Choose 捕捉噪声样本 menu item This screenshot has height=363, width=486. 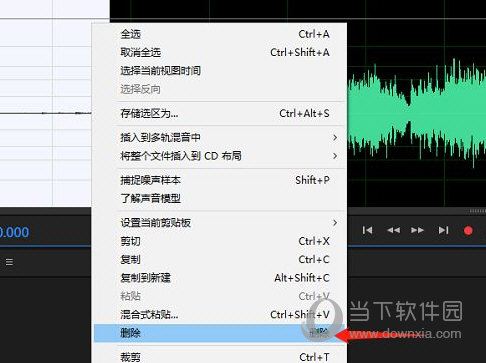pyautogui.click(x=220, y=180)
